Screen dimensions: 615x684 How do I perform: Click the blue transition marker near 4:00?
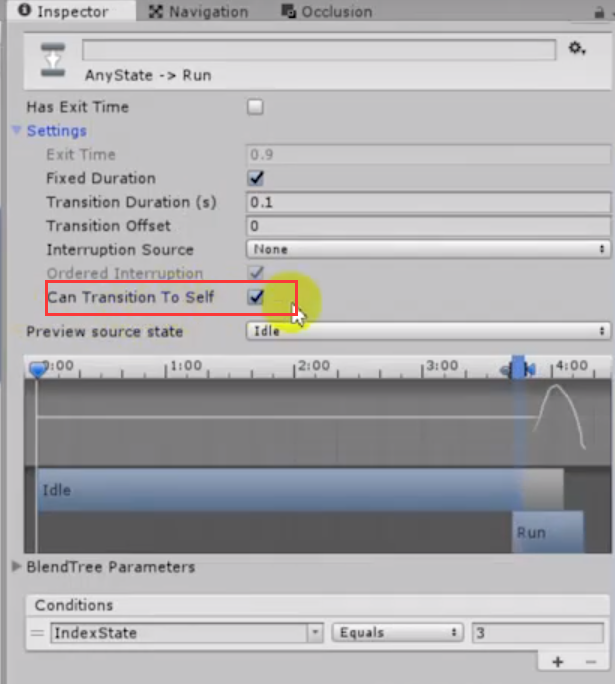click(518, 368)
